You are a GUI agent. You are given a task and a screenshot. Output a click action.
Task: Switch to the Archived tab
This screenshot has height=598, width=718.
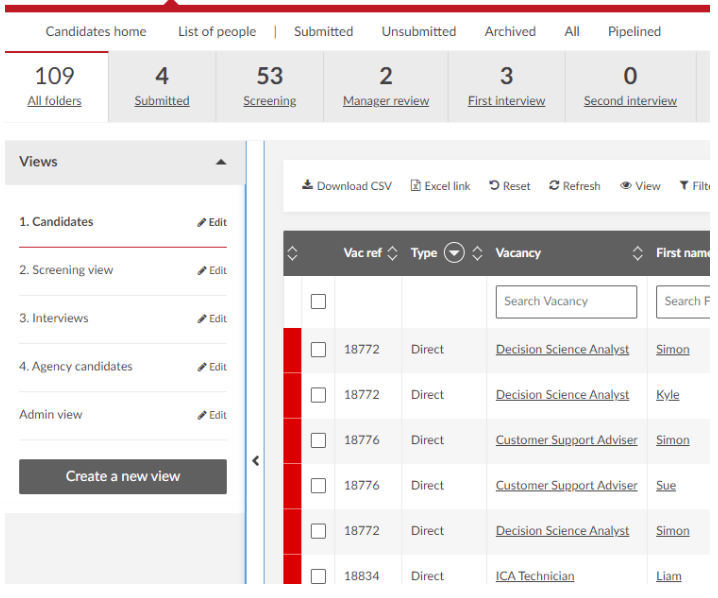pyautogui.click(x=510, y=31)
